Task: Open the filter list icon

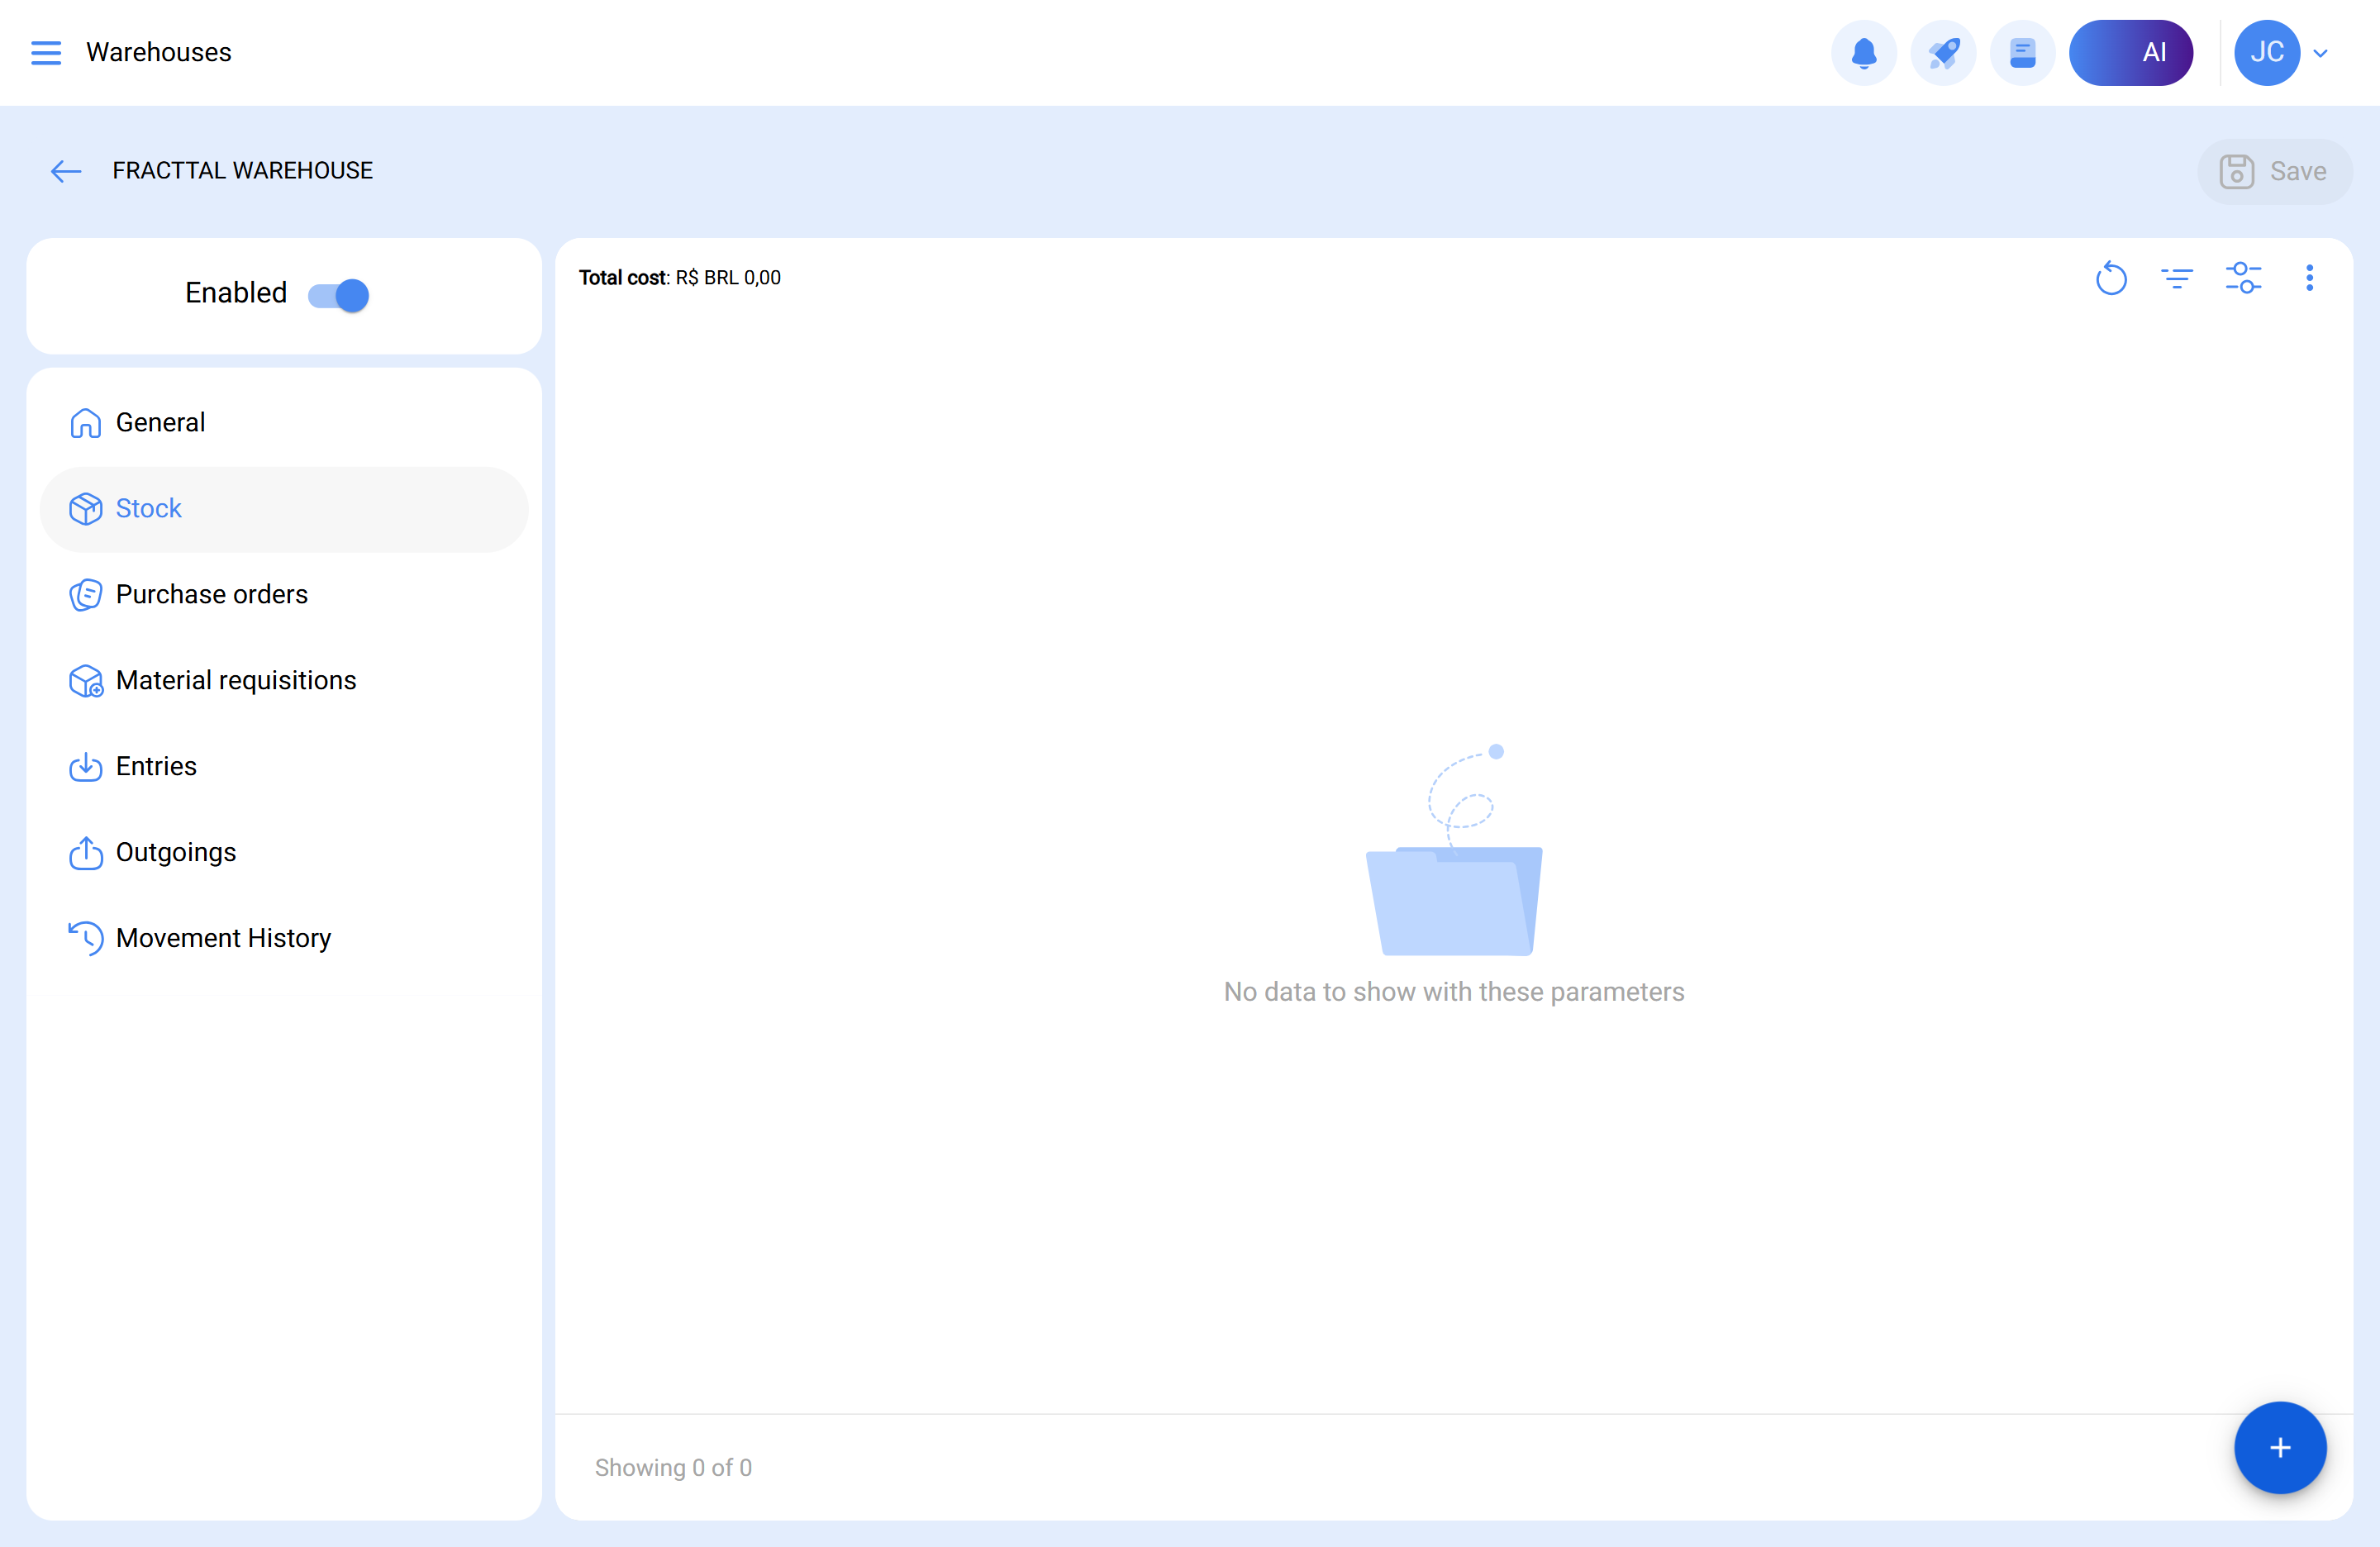Action: pyautogui.click(x=2176, y=278)
